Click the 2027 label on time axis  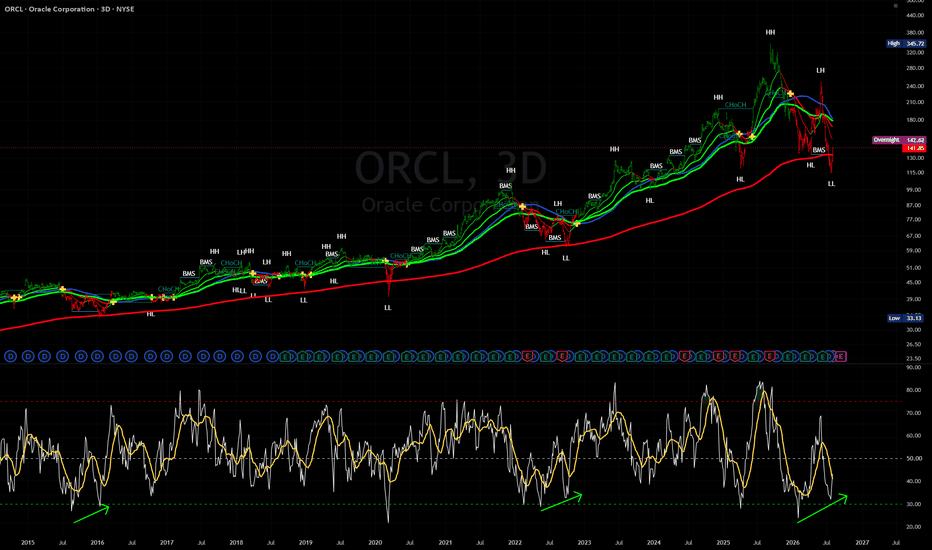(x=862, y=542)
